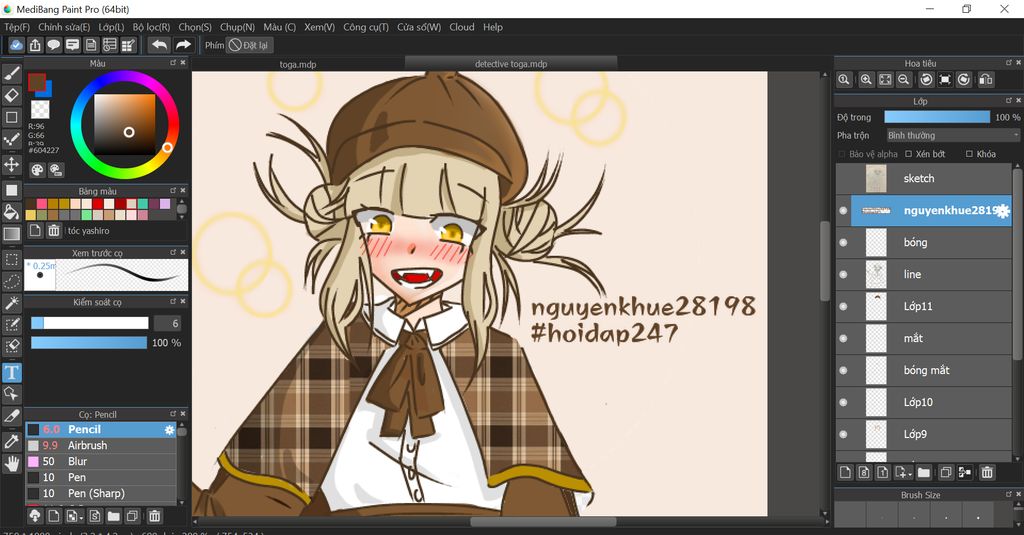This screenshot has width=1024, height=535.
Task: Rotate canvas left in navigator panel
Action: tap(926, 80)
